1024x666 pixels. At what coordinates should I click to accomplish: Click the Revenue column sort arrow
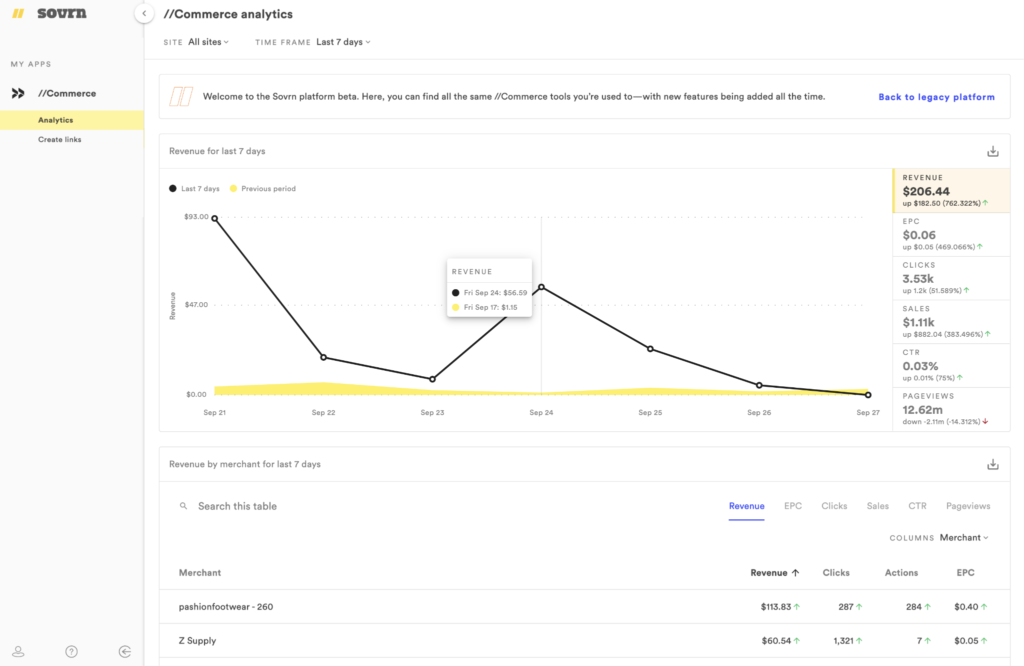coord(795,573)
